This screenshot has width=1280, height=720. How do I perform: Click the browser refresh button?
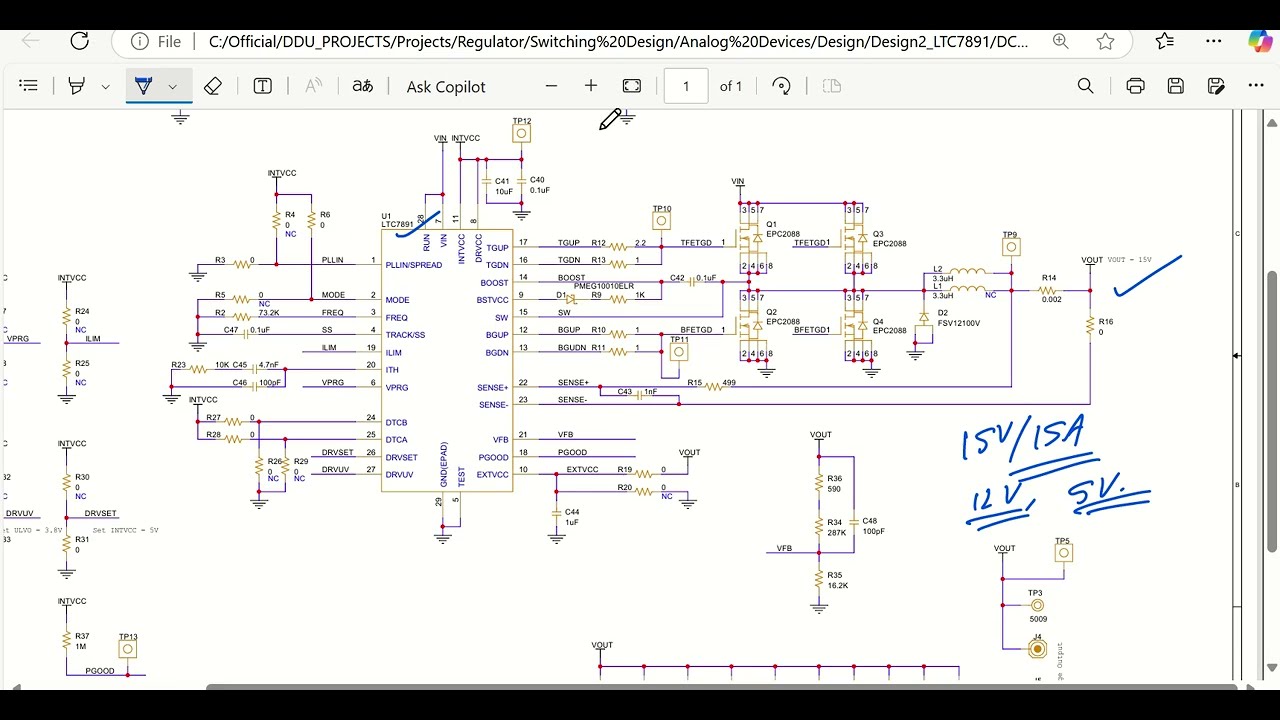coord(80,41)
